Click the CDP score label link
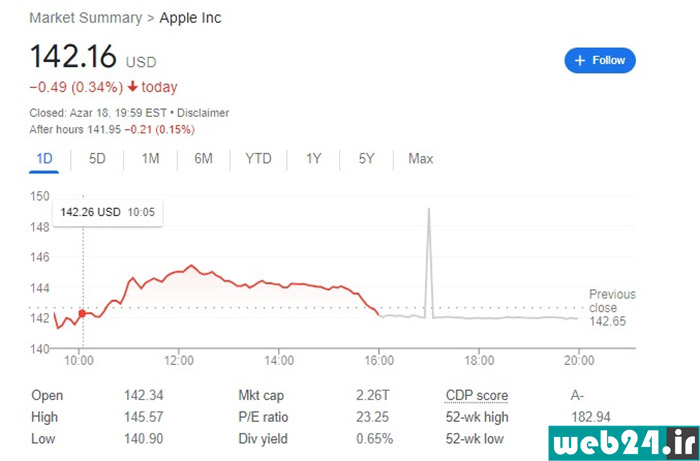This screenshot has height=461, width=700. tap(477, 395)
